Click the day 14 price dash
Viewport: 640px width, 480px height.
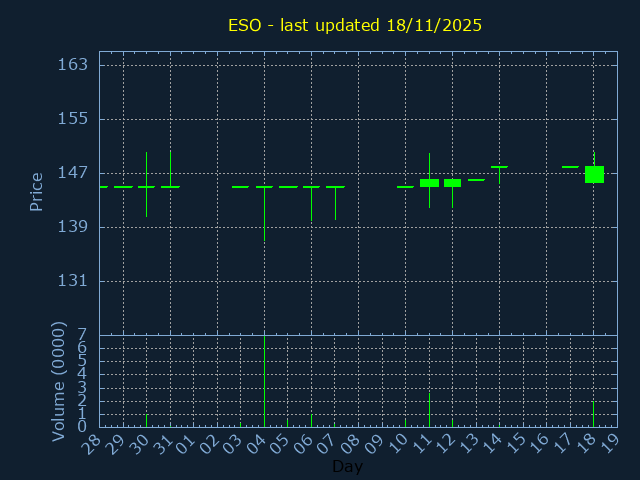tap(499, 167)
